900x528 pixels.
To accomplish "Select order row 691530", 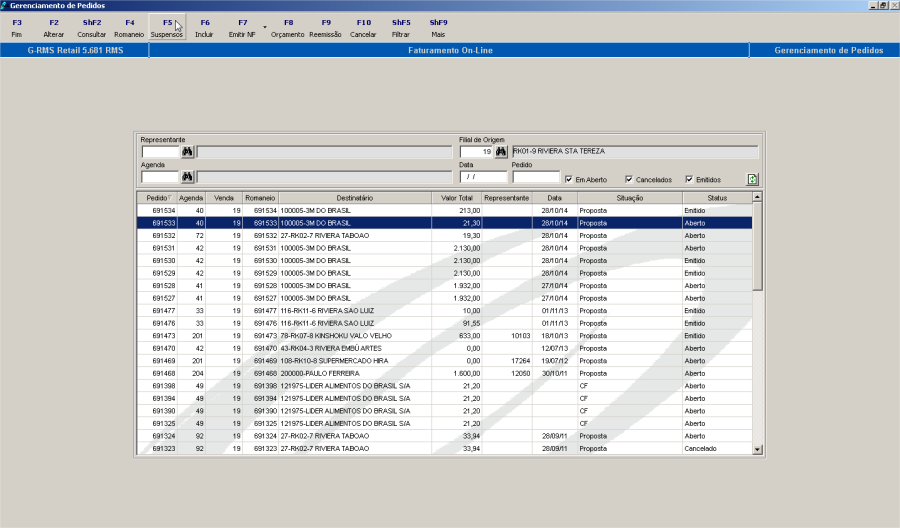I will (x=444, y=261).
